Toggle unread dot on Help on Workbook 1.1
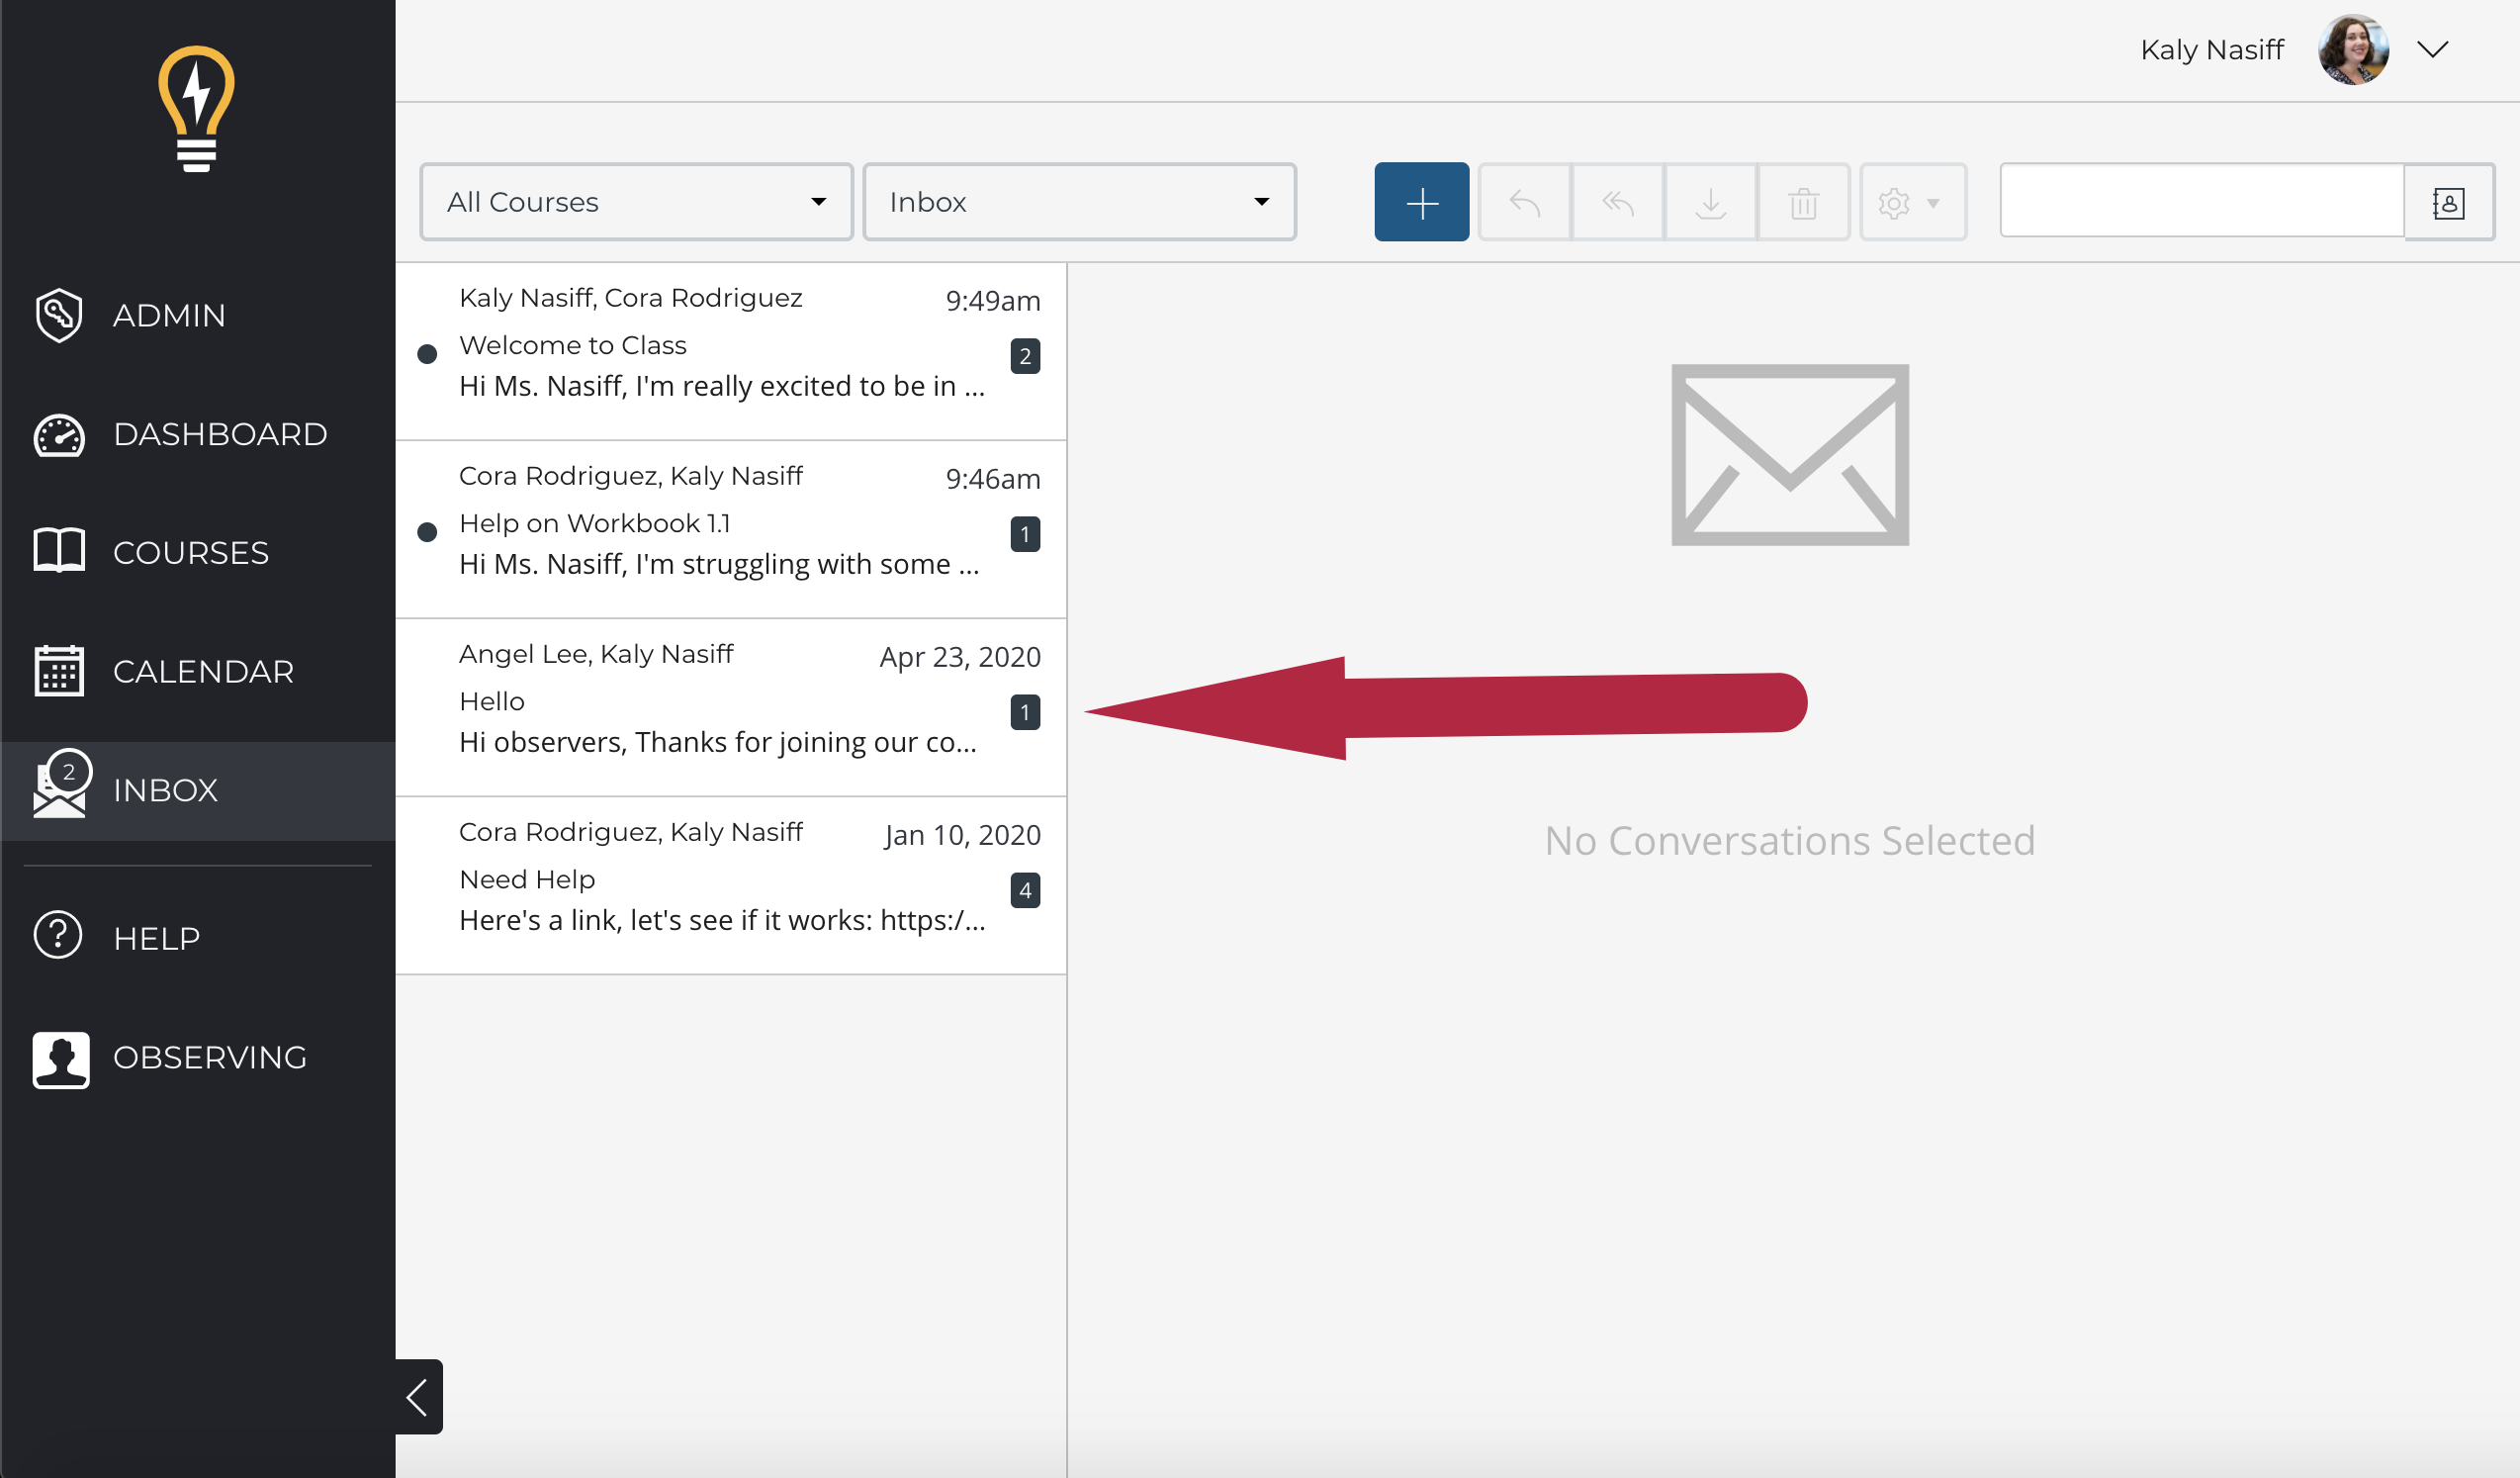This screenshot has width=2520, height=1478. tap(427, 532)
